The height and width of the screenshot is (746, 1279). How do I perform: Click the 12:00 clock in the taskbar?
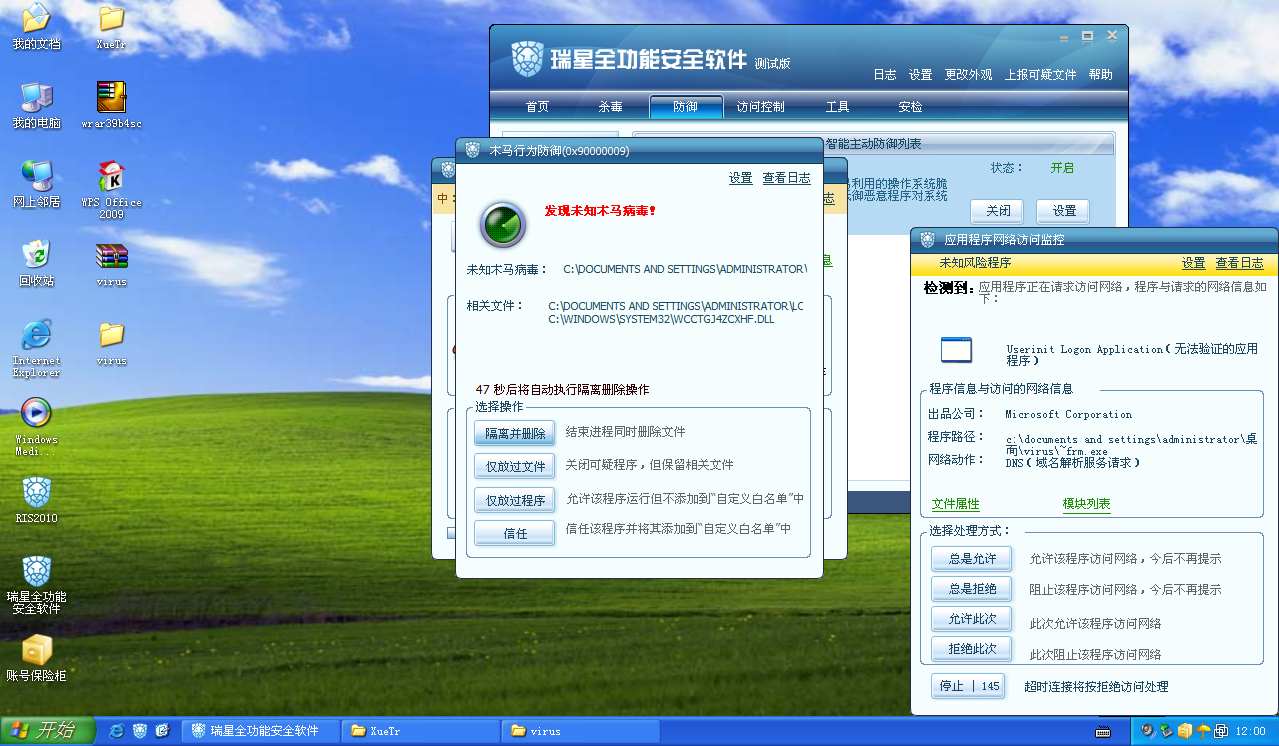coord(1250,731)
